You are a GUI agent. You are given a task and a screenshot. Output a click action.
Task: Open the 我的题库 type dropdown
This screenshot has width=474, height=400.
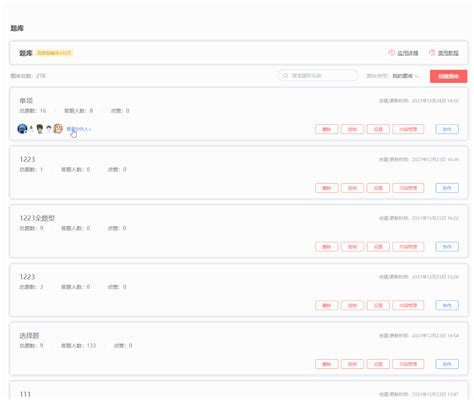pyautogui.click(x=405, y=76)
